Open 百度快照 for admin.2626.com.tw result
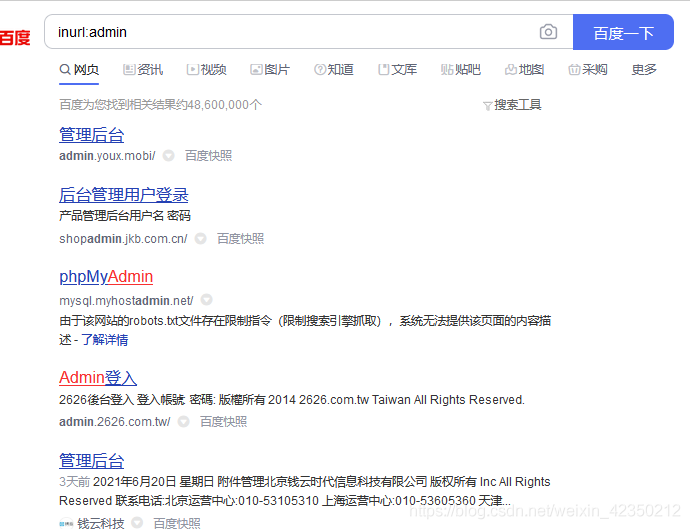 [x=224, y=421]
